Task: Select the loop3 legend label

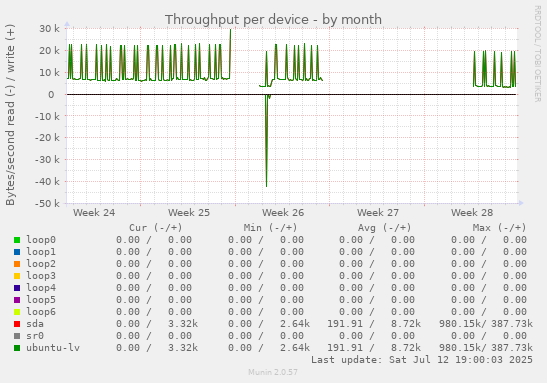Action: coord(41,276)
